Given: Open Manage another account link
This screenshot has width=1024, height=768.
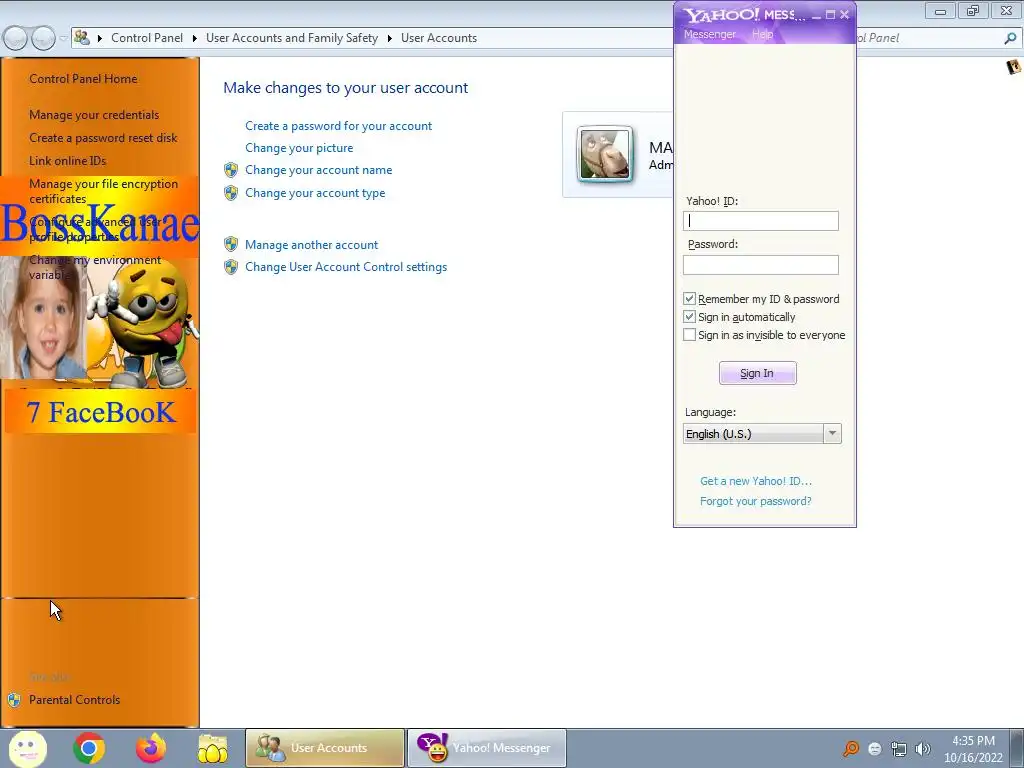Looking at the screenshot, I should point(312,245).
